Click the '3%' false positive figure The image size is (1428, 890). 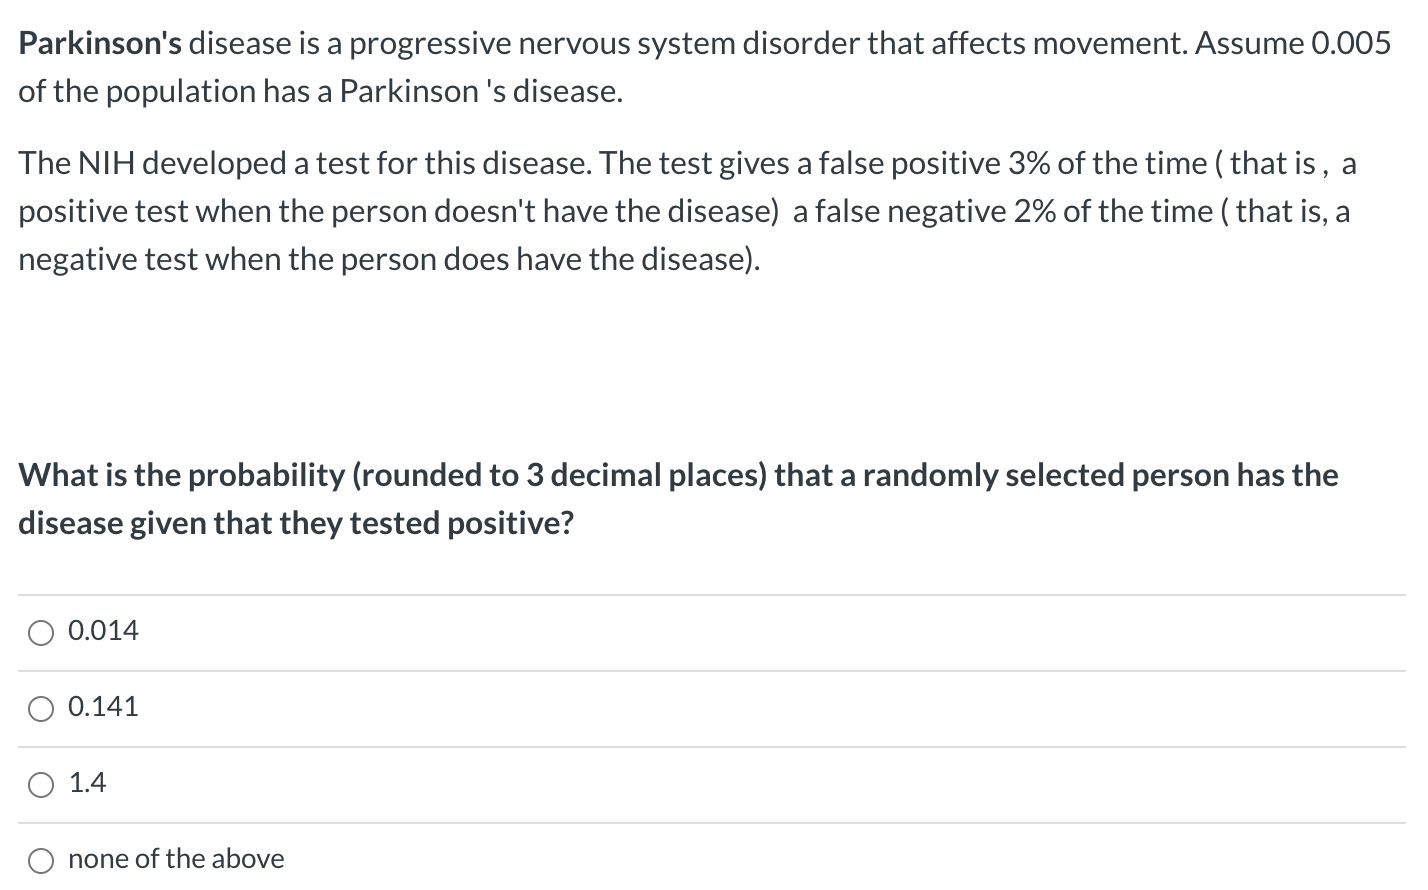pos(1029,163)
